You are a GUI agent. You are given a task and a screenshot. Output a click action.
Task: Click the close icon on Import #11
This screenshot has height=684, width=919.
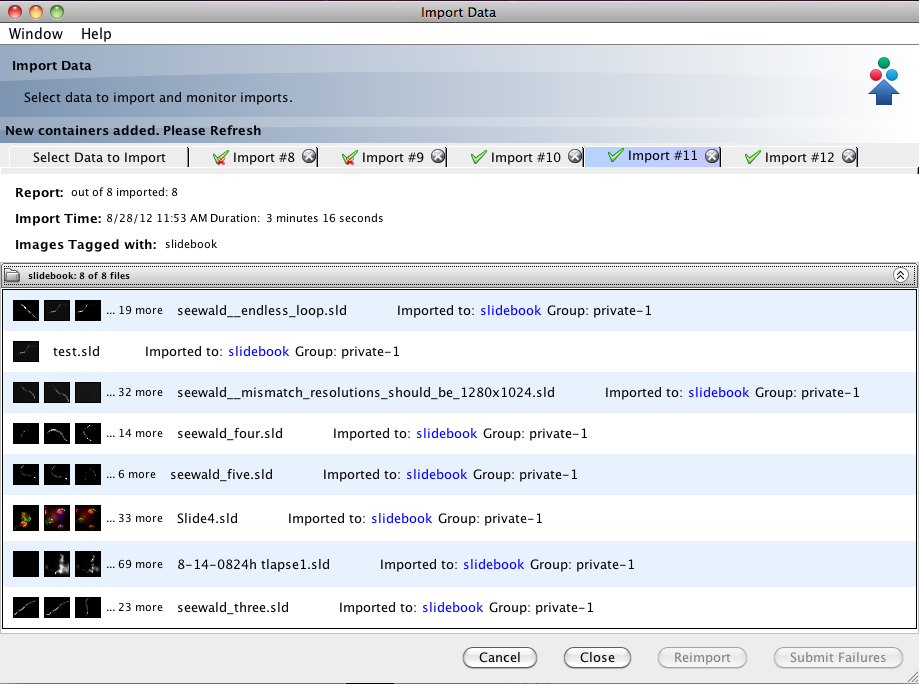[x=711, y=156]
